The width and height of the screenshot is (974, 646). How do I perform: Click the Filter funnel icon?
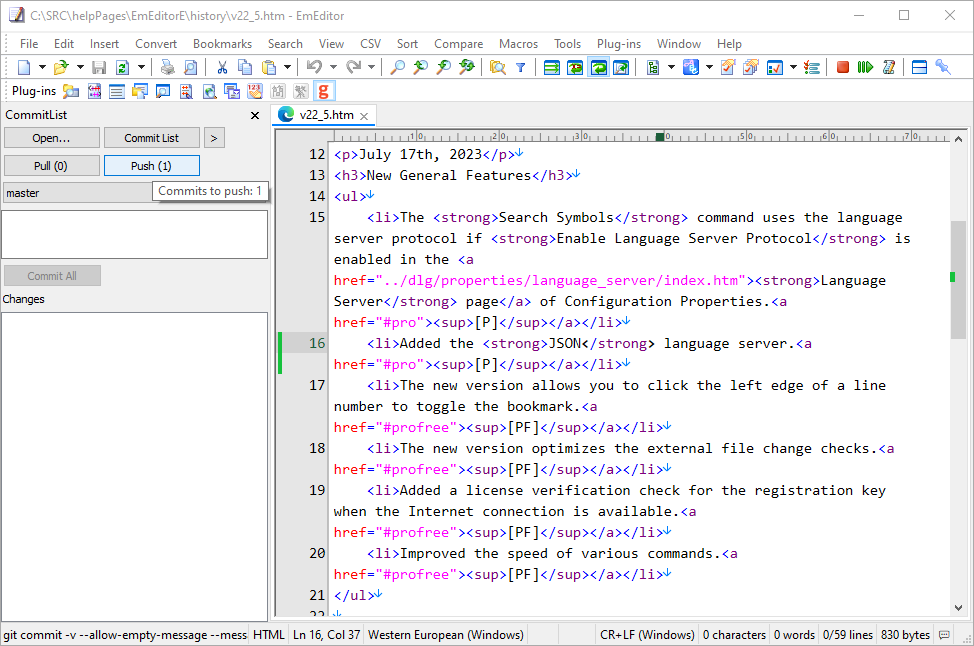(x=521, y=67)
